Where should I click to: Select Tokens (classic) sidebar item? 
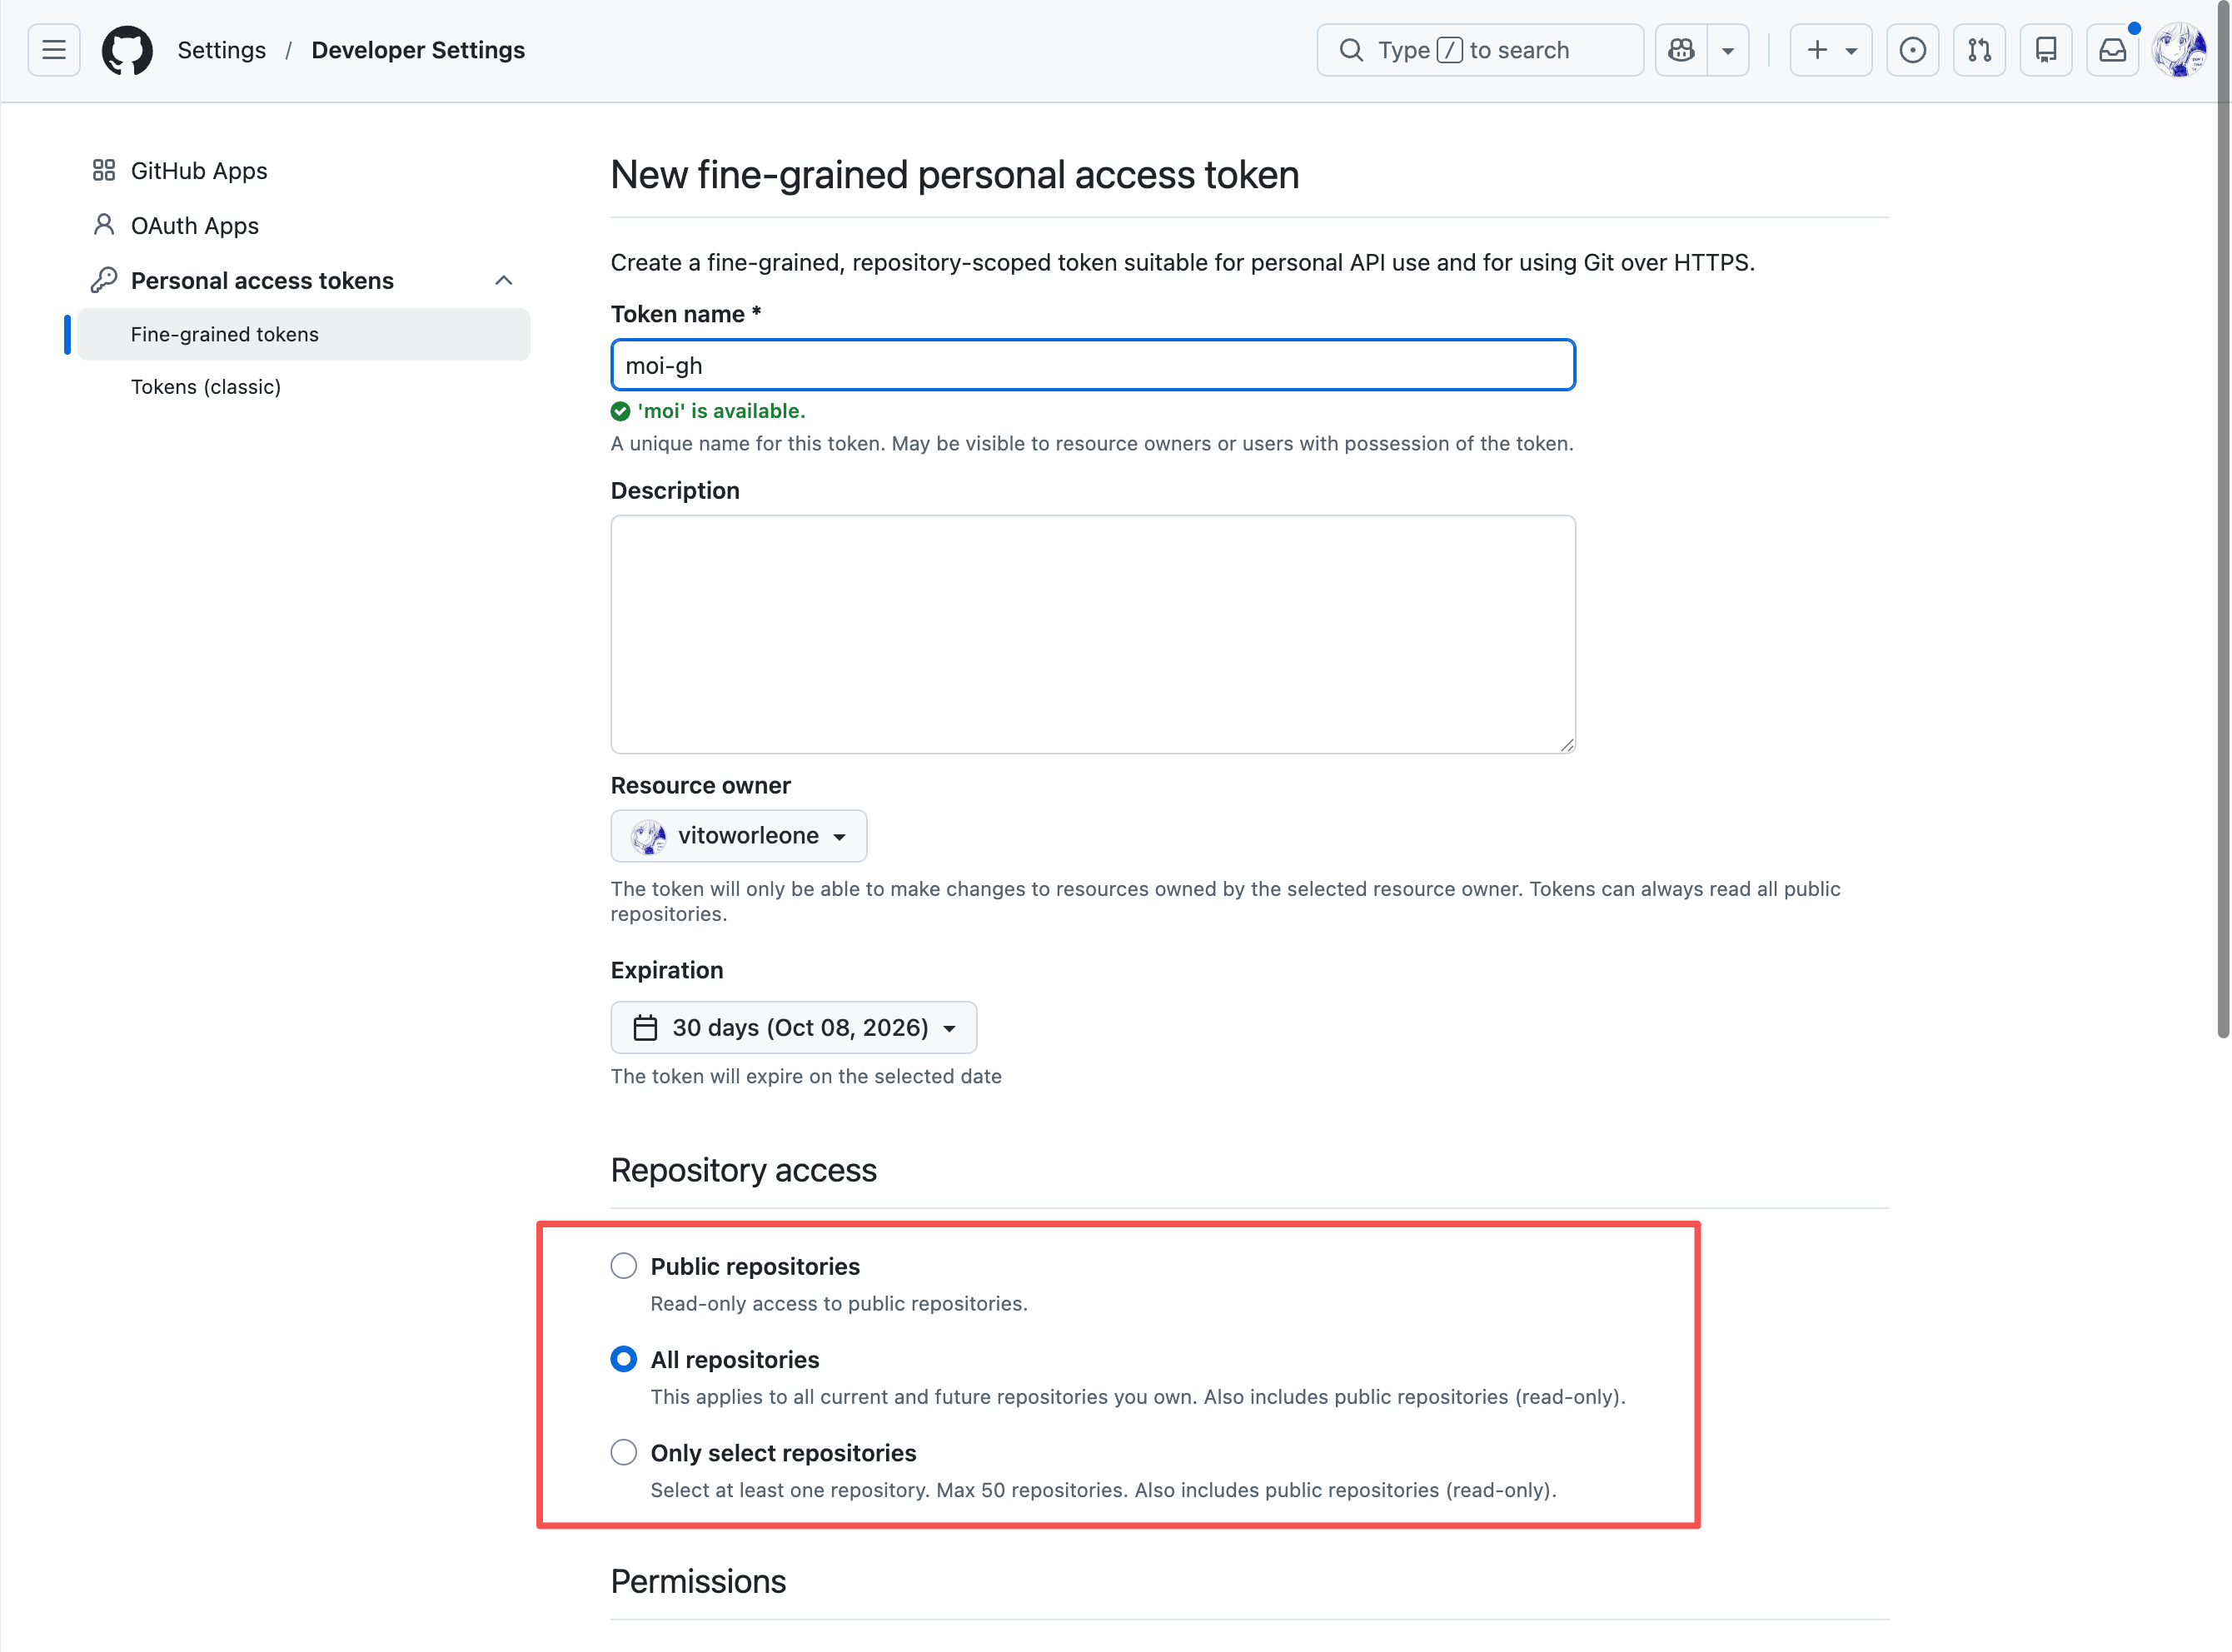pos(303,387)
